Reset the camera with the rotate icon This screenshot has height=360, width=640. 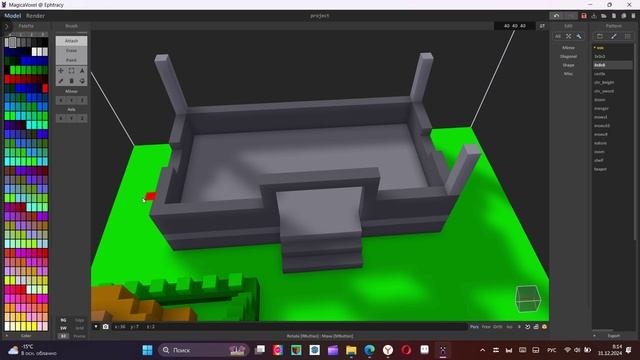(527, 327)
